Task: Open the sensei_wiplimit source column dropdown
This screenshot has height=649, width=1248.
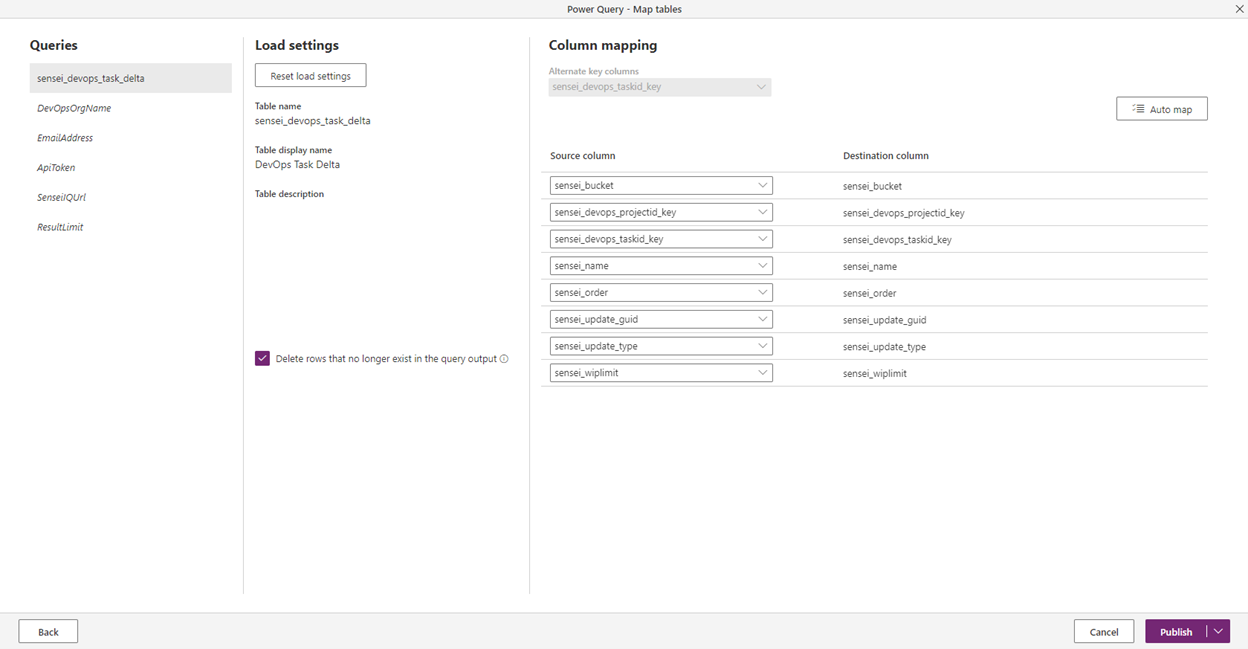Action: coord(661,372)
